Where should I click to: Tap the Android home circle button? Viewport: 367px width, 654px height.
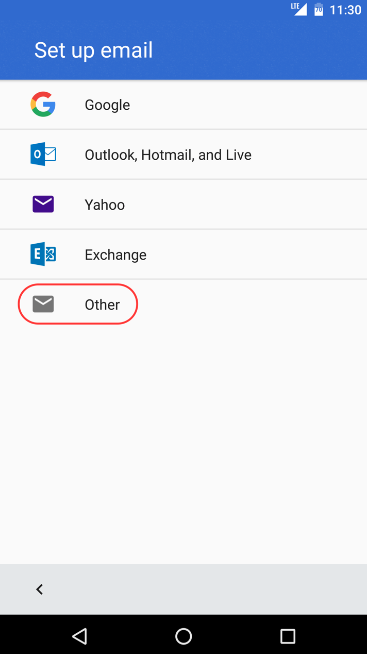click(184, 636)
